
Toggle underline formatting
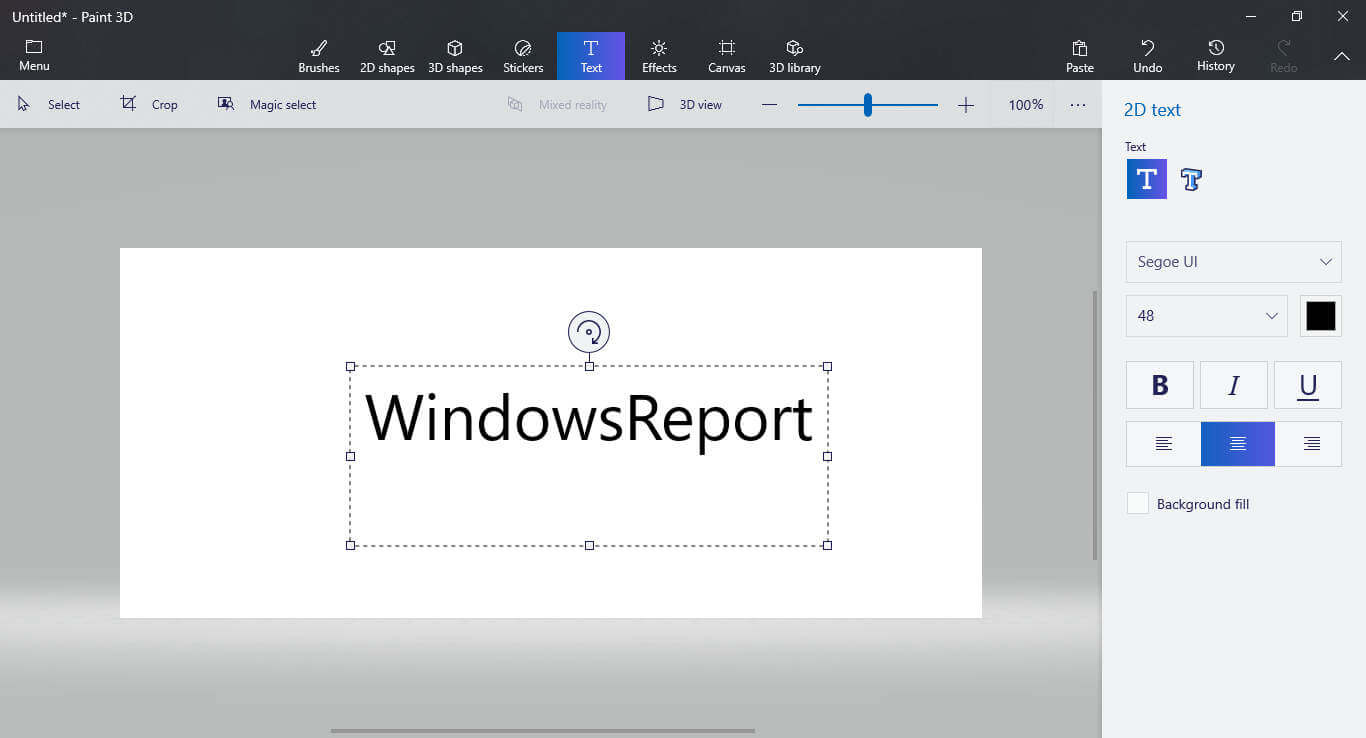tap(1308, 385)
